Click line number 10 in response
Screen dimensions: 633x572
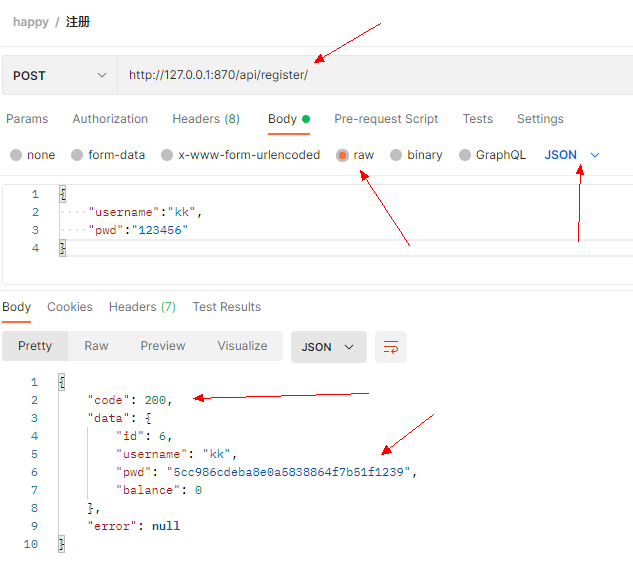[x=31, y=544]
